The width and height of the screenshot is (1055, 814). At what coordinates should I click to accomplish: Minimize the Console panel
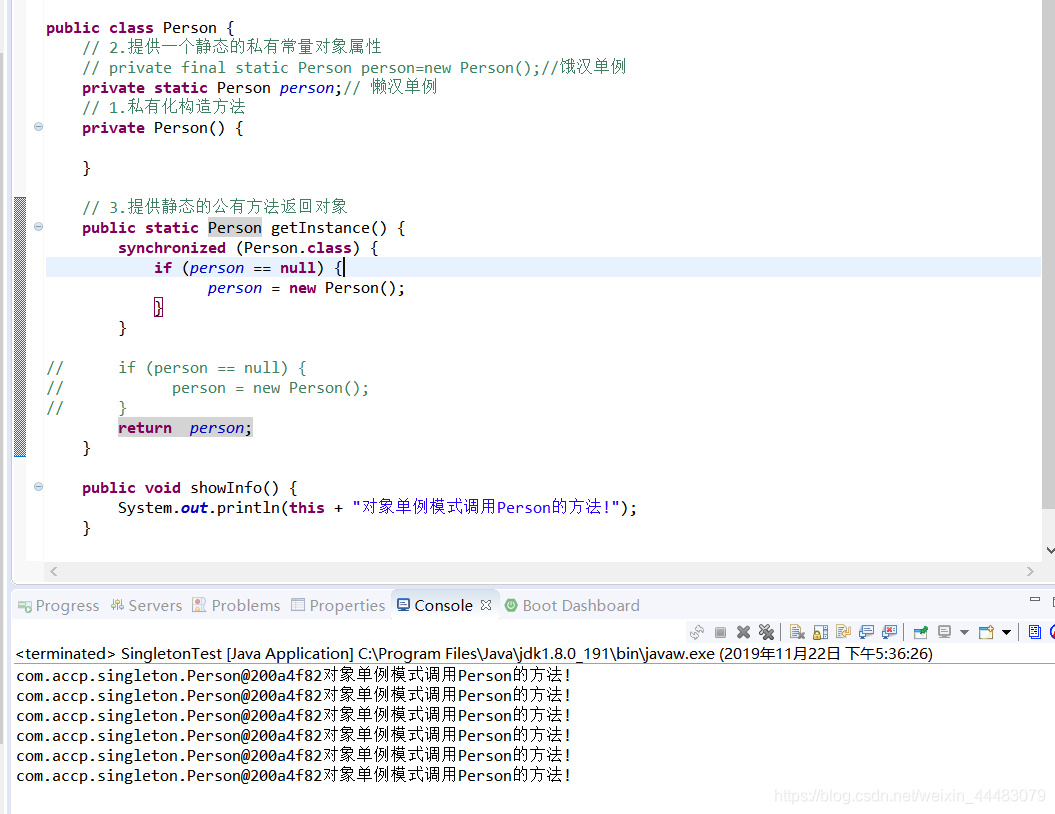(1035, 599)
